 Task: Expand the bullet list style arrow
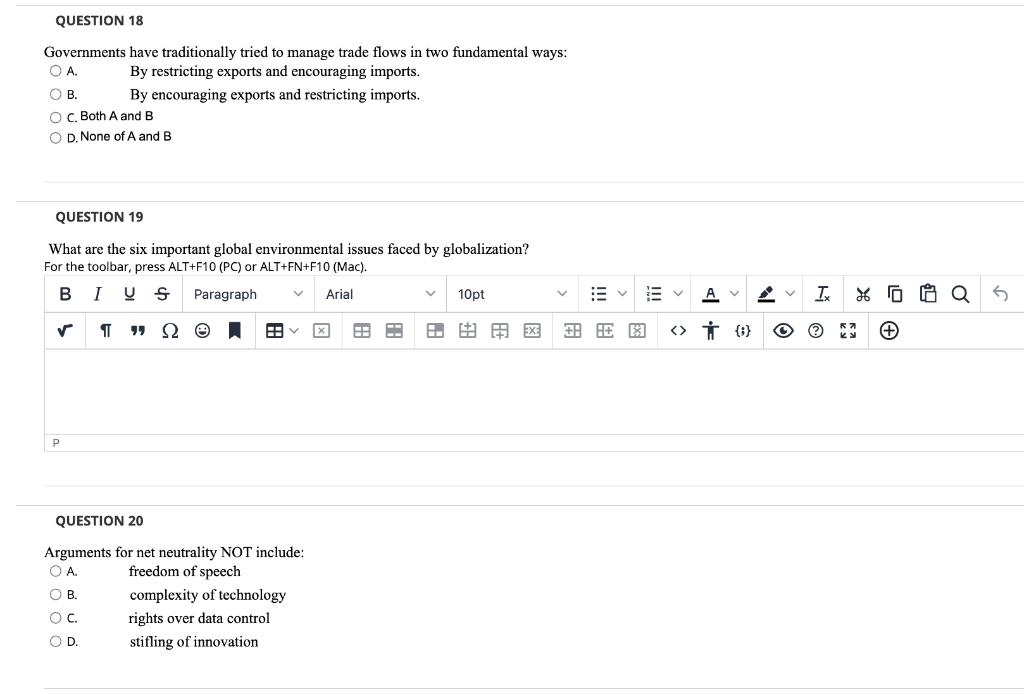point(622,294)
